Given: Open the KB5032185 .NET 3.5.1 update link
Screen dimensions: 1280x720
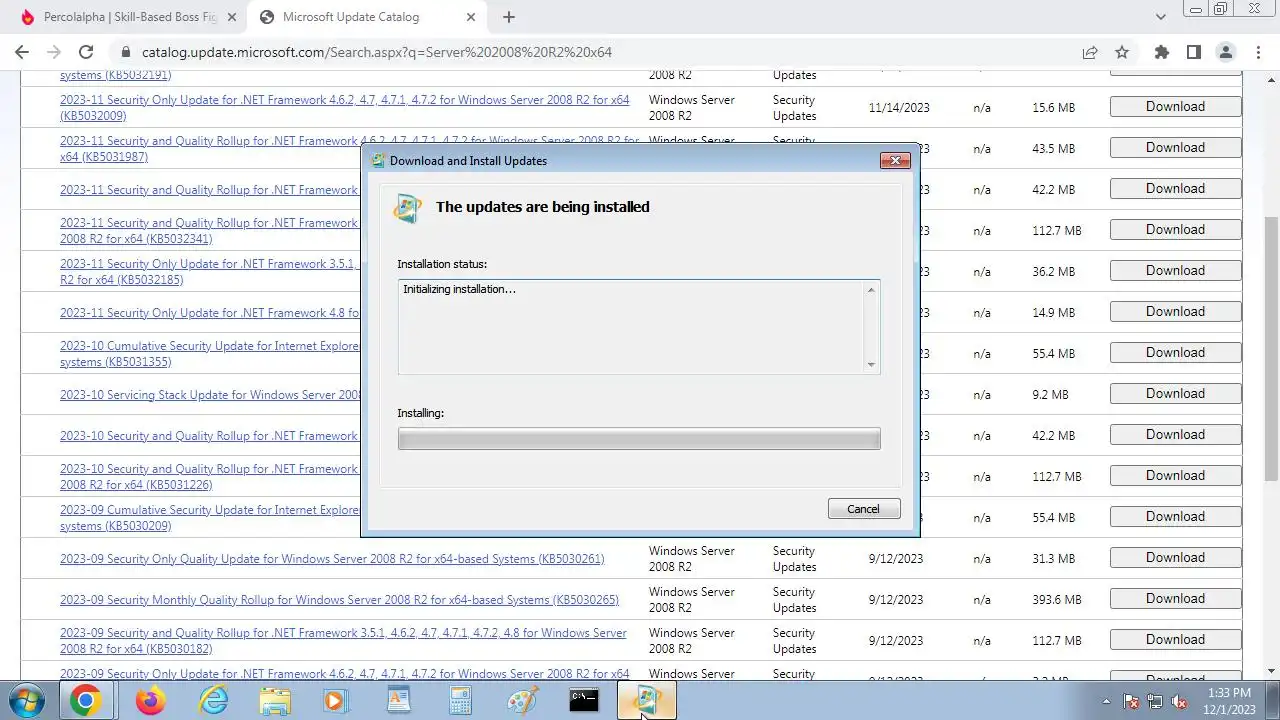Looking at the screenshot, I should (x=210, y=272).
